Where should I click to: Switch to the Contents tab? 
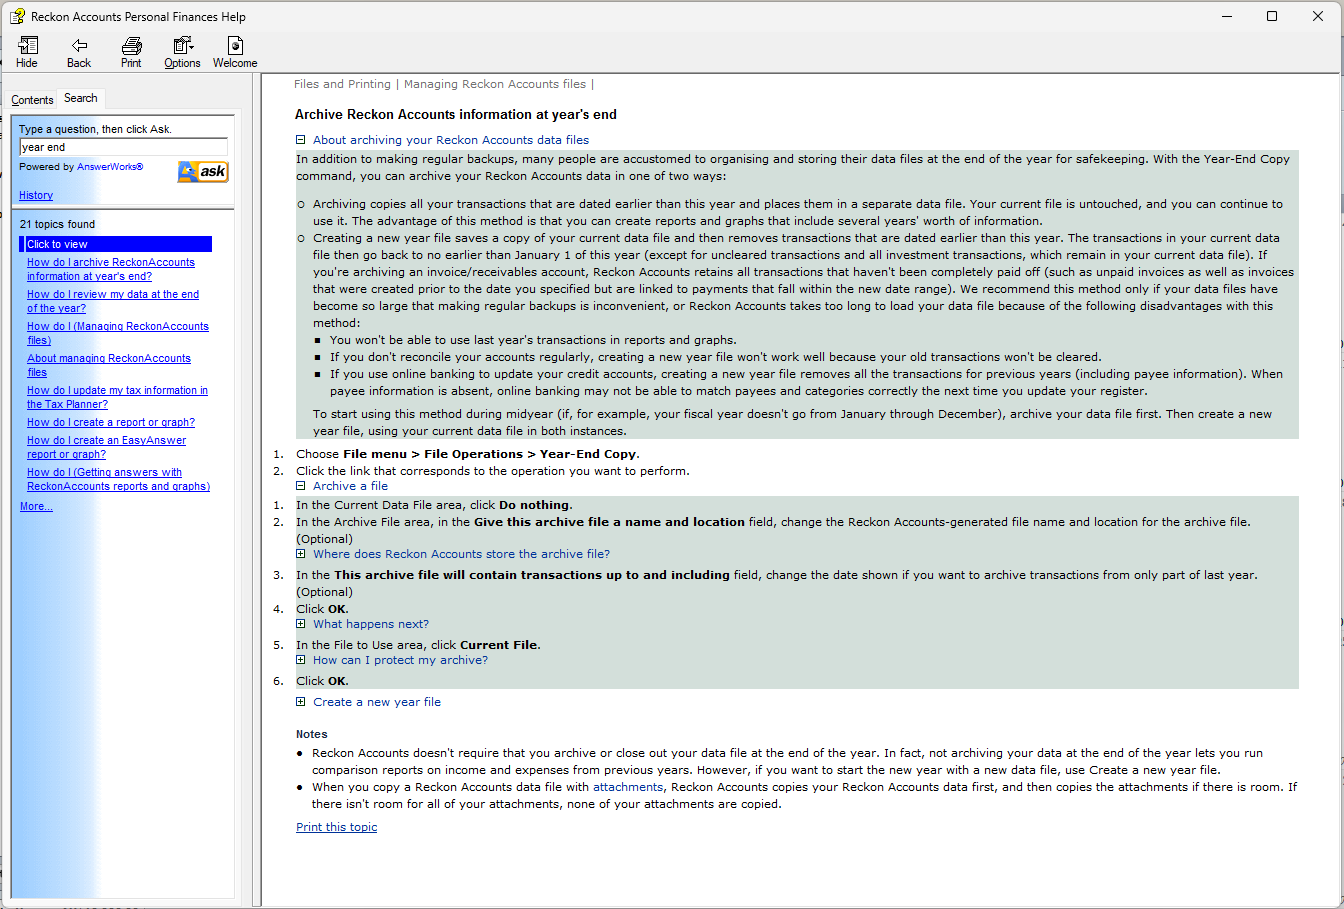pos(32,100)
